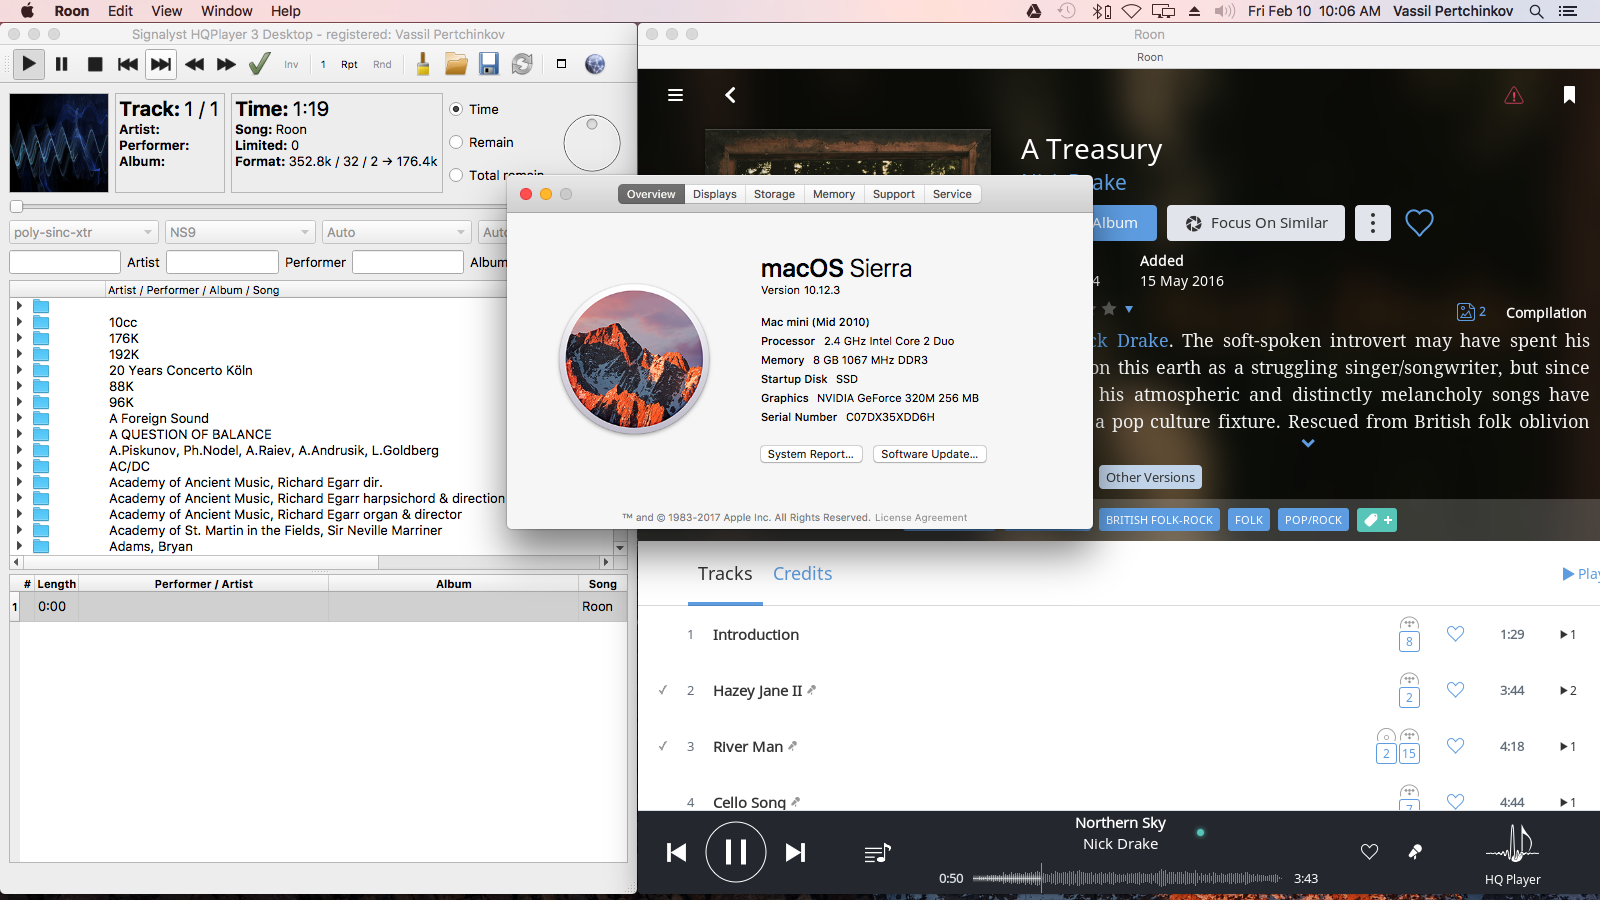This screenshot has width=1600, height=900.
Task: Click the HQPlayer play button
Action: pos(29,64)
